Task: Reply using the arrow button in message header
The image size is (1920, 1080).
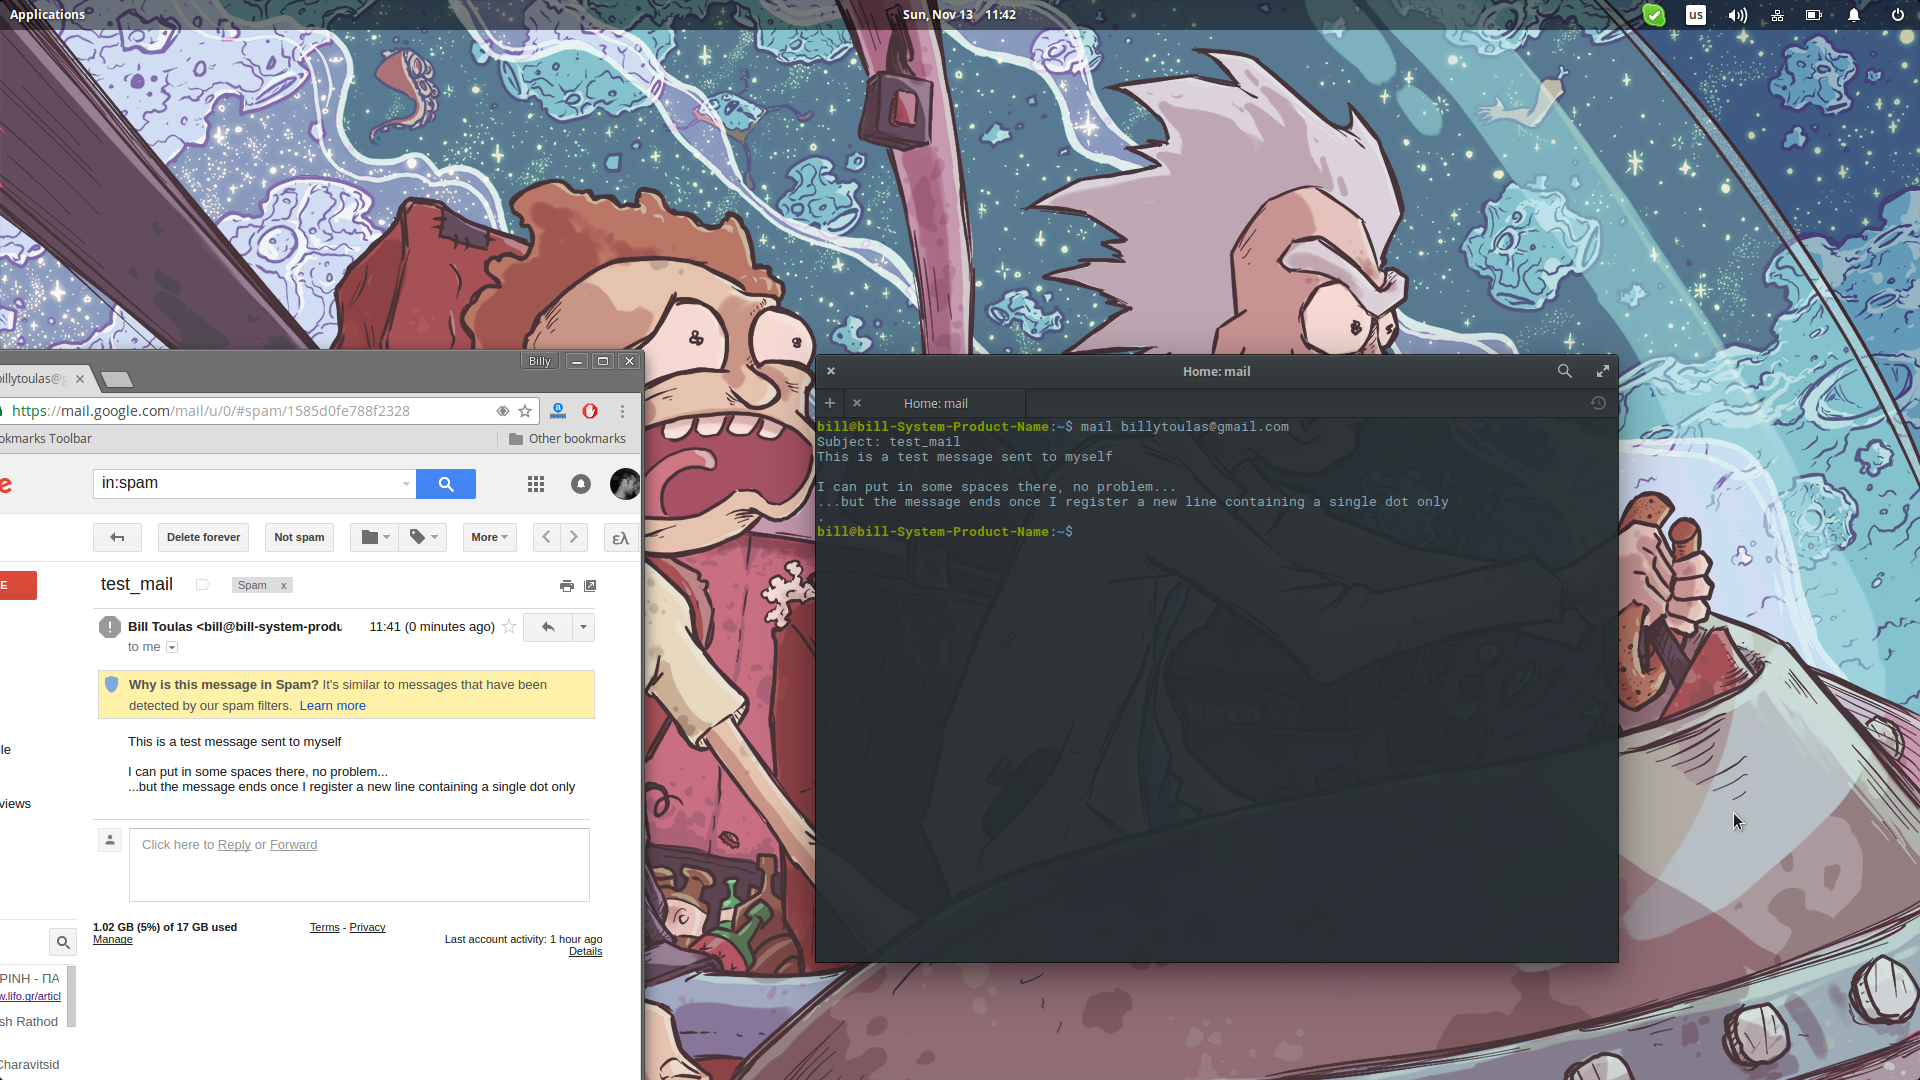Action: [548, 627]
